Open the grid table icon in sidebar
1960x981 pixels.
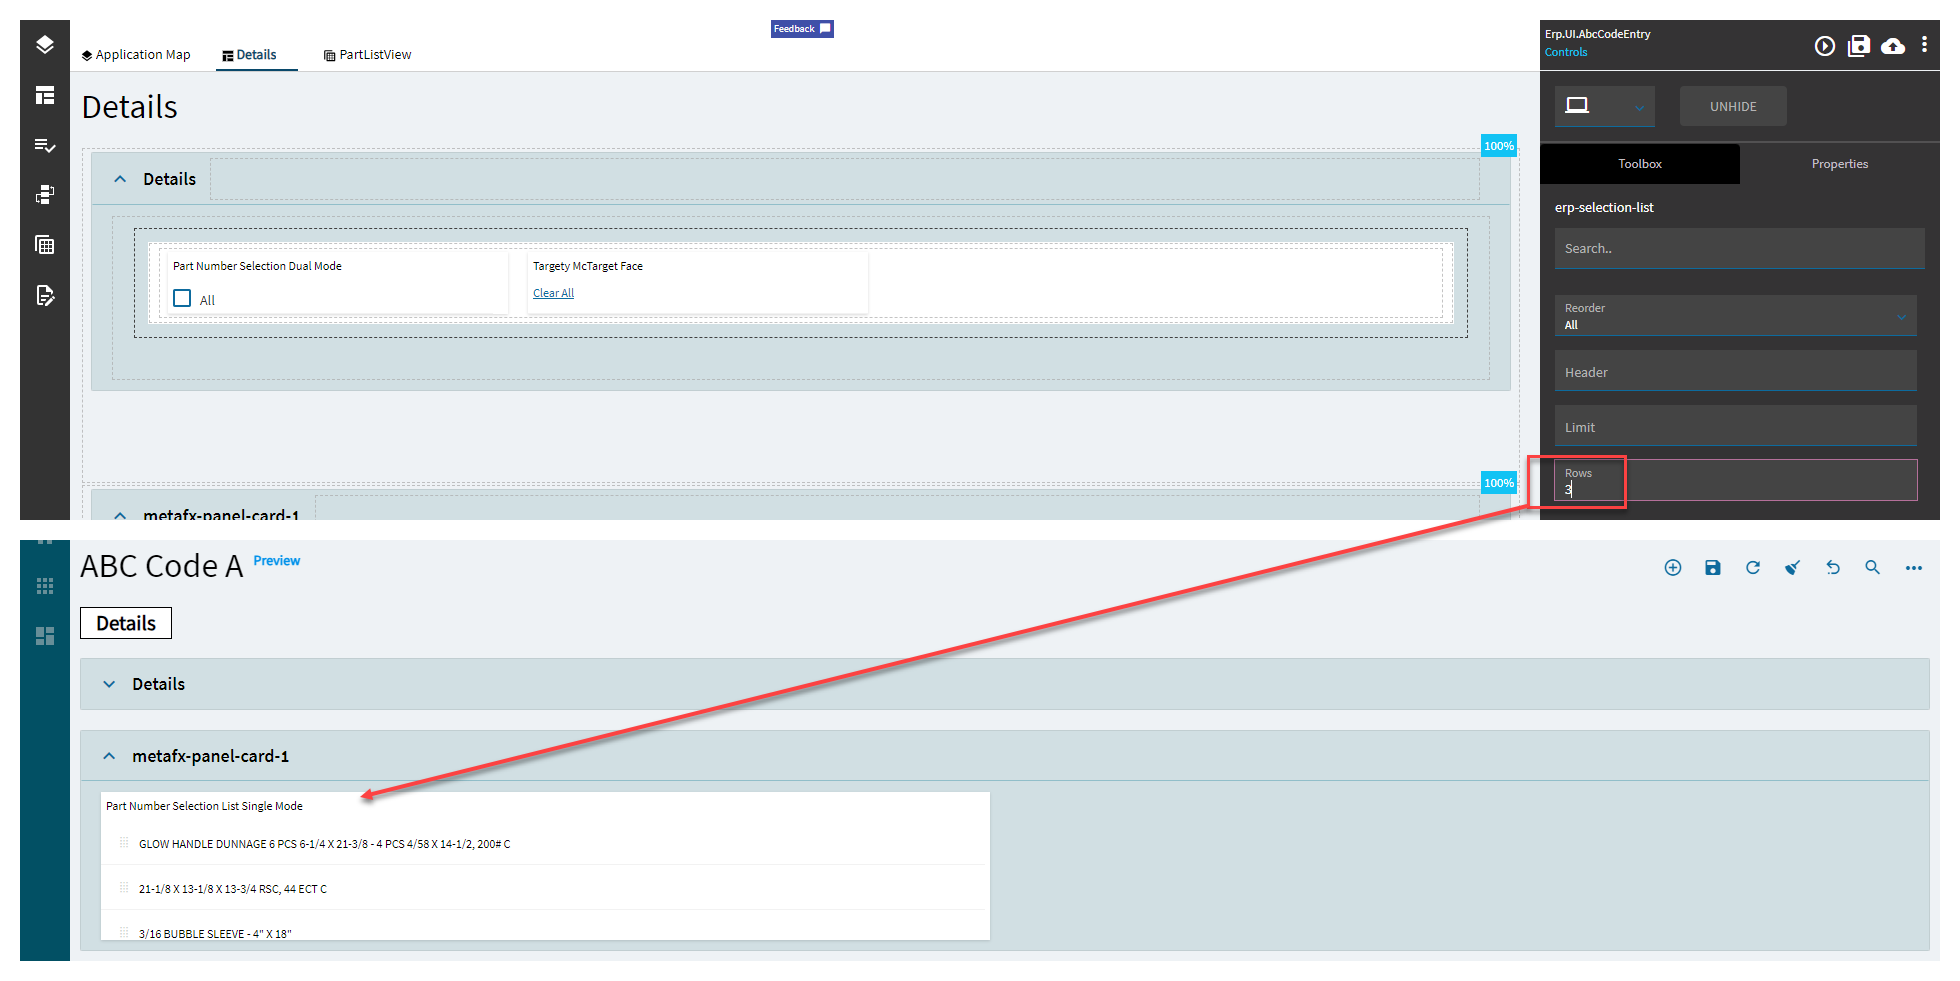(45, 245)
